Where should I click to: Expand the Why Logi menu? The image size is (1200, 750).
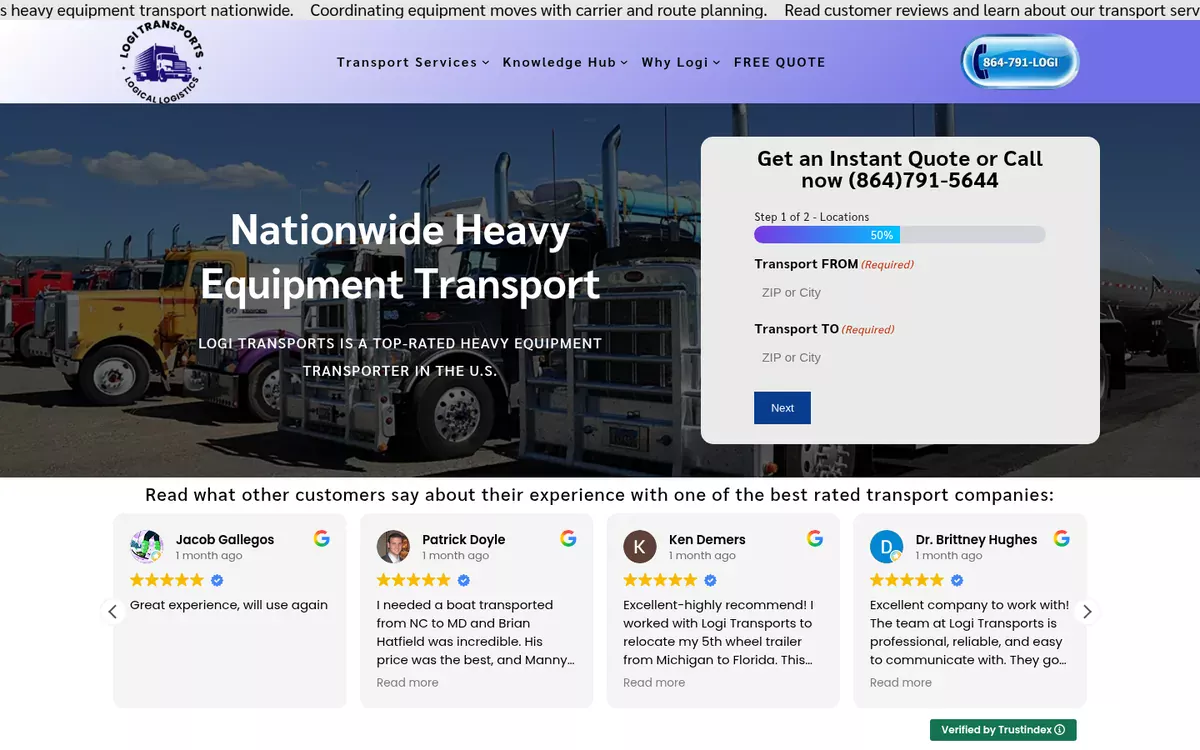681,62
